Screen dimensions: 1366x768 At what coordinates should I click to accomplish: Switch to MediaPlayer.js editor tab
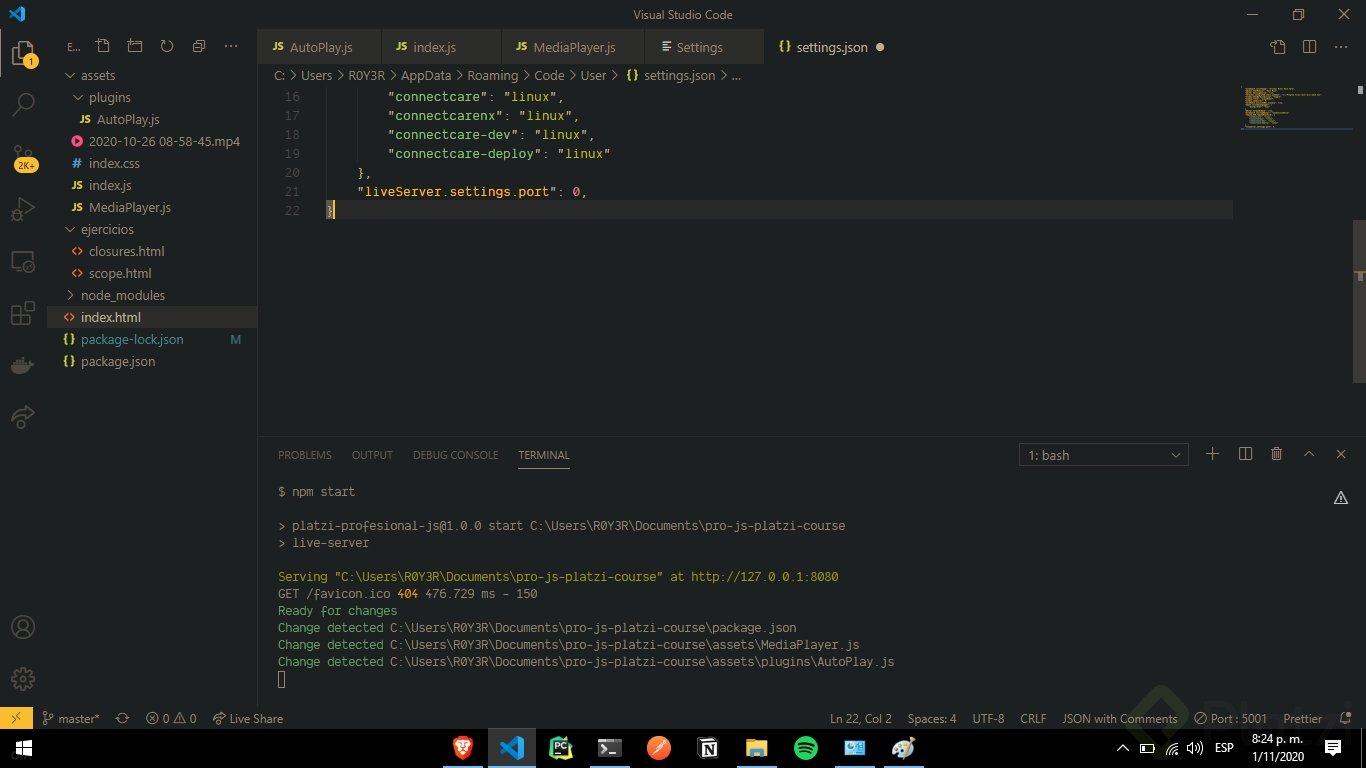[573, 47]
